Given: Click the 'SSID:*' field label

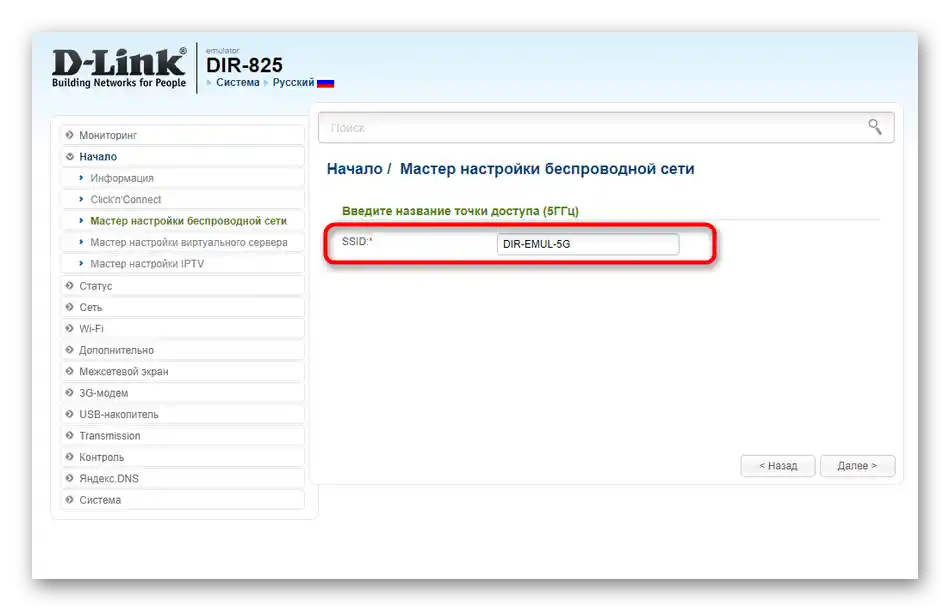Looking at the screenshot, I should tap(357, 241).
